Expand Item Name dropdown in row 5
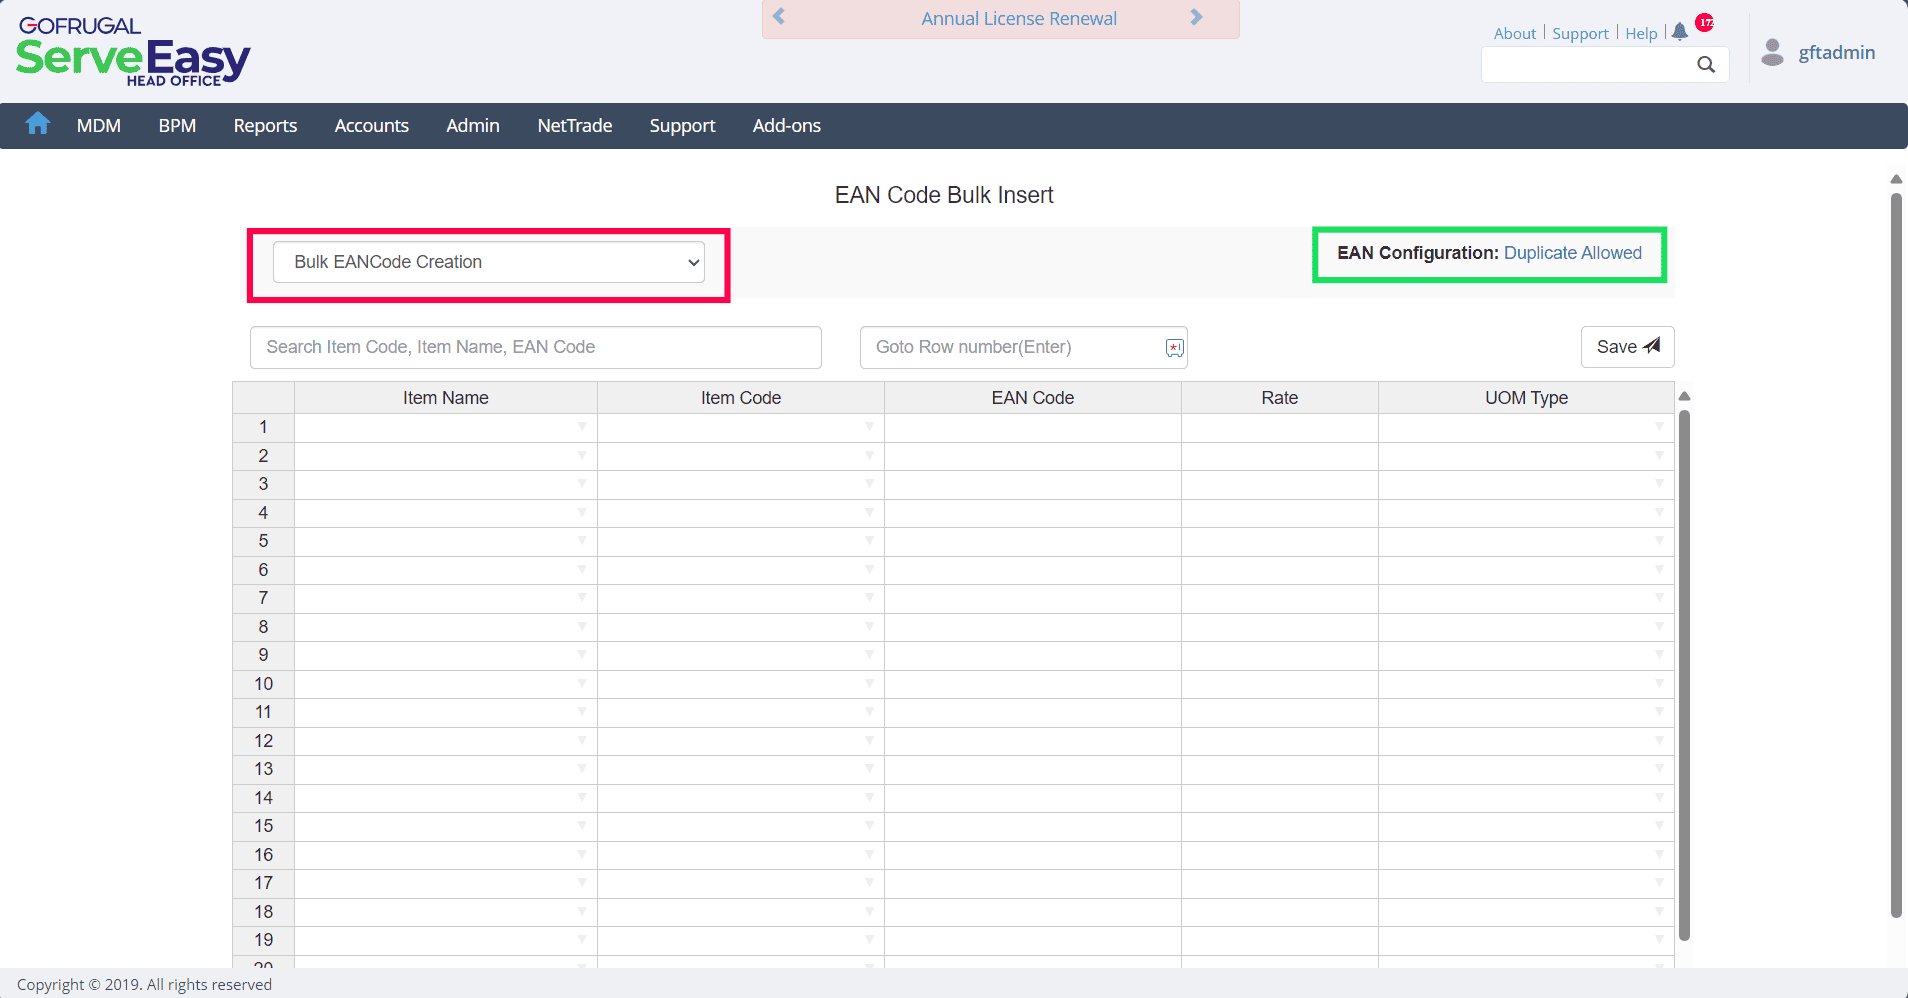 [582, 541]
